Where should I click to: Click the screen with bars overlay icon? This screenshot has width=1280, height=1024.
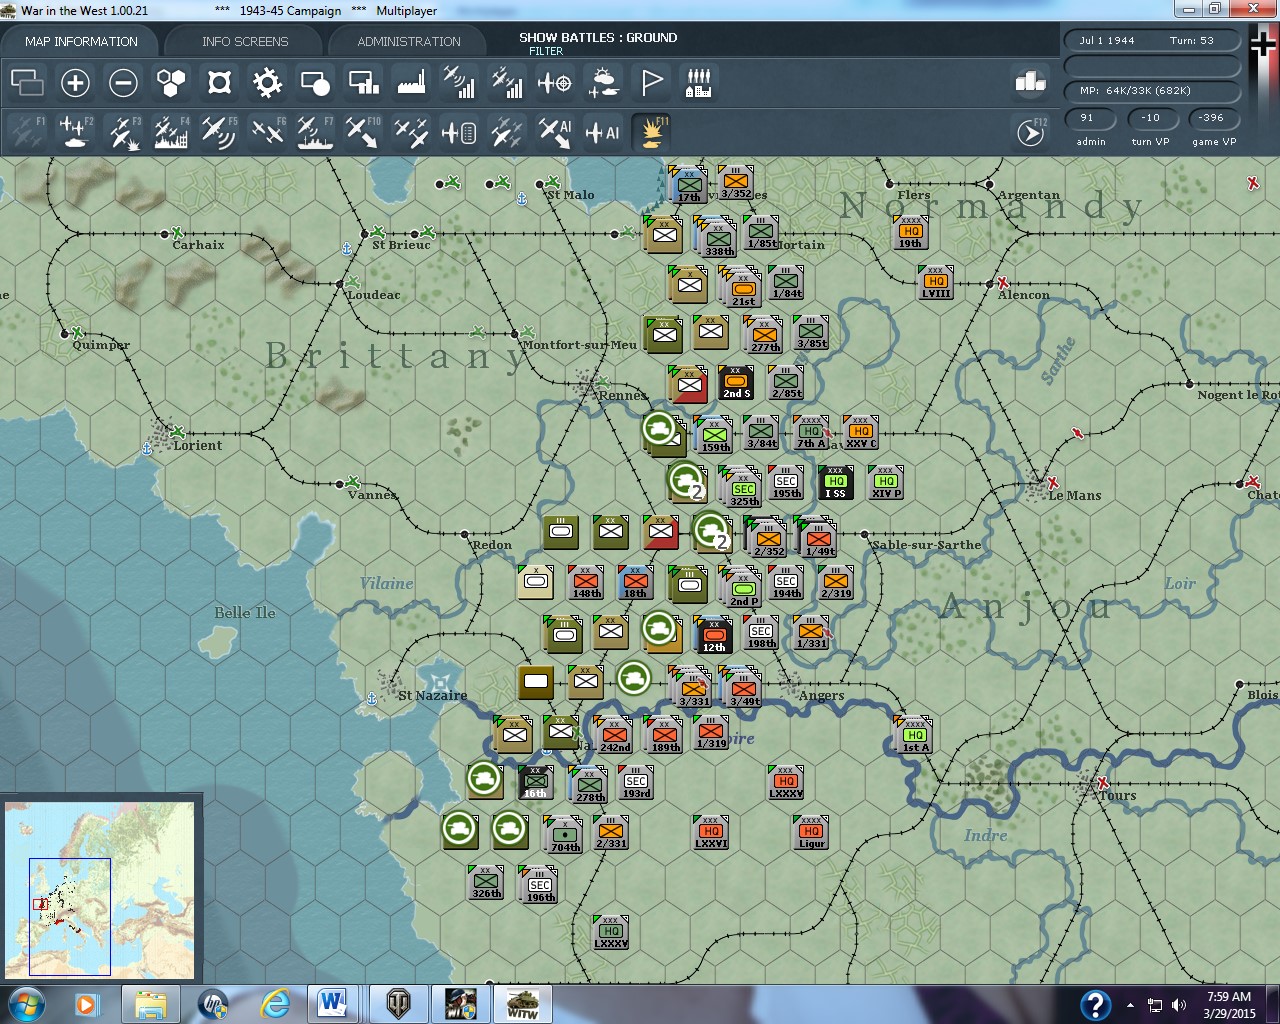pos(363,83)
